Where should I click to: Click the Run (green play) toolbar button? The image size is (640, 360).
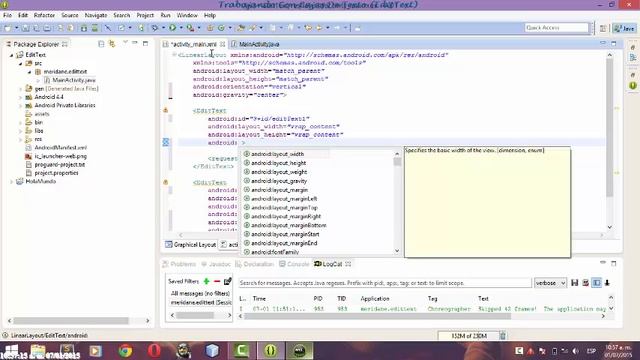[x=173, y=28]
